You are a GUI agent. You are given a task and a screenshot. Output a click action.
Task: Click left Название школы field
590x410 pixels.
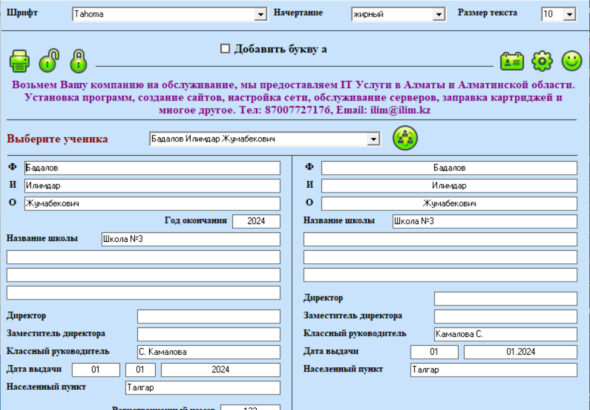[x=191, y=239]
